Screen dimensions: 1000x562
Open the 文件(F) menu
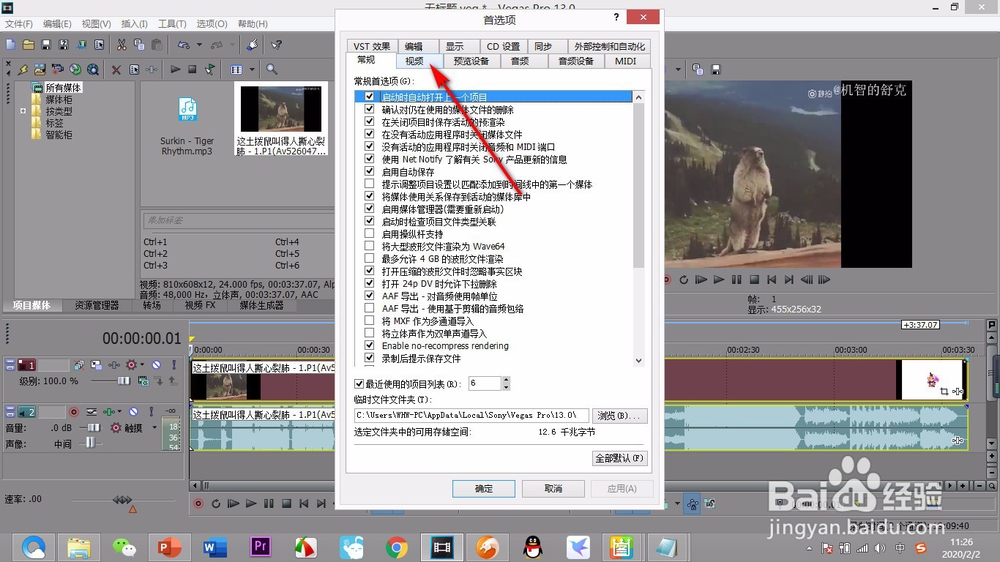[19, 24]
